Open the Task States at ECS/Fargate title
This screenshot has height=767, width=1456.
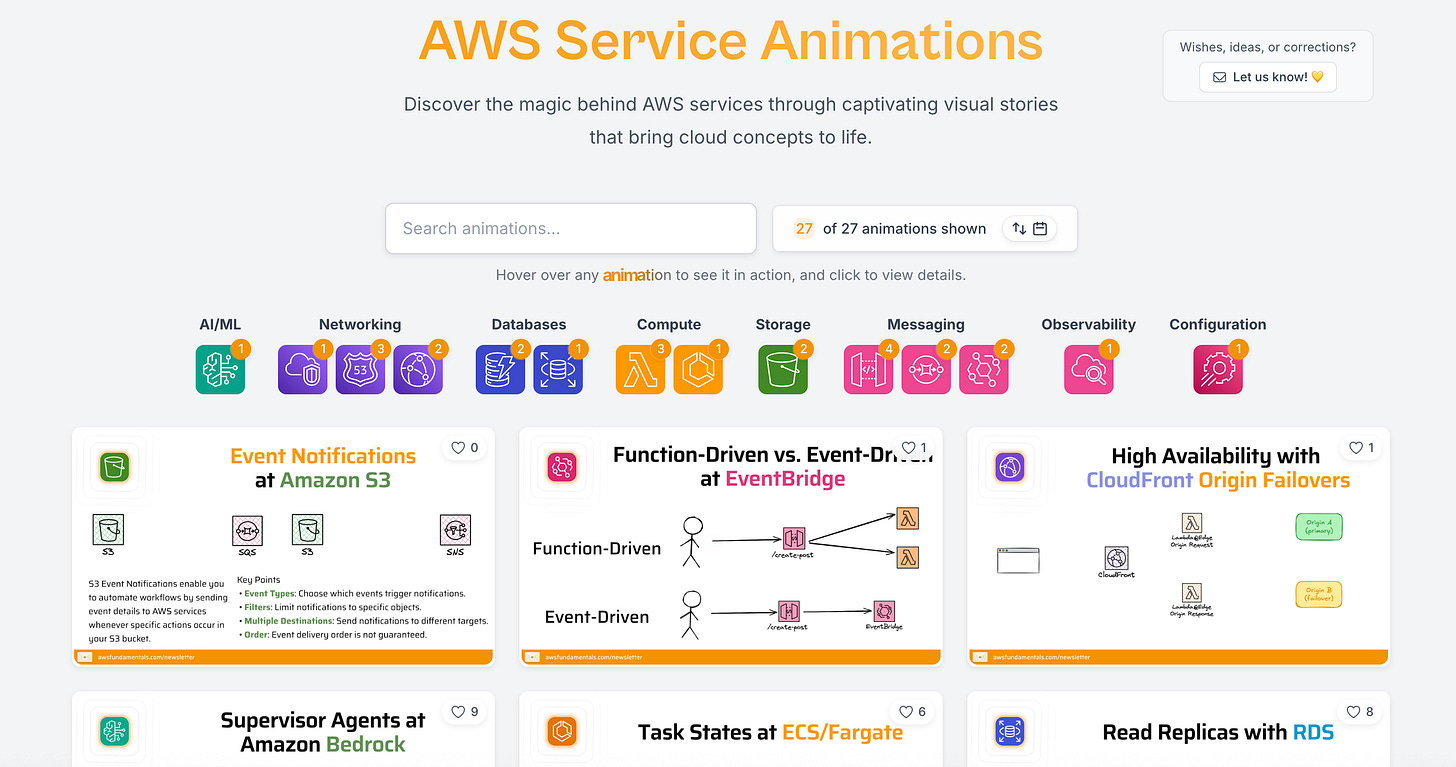(770, 732)
